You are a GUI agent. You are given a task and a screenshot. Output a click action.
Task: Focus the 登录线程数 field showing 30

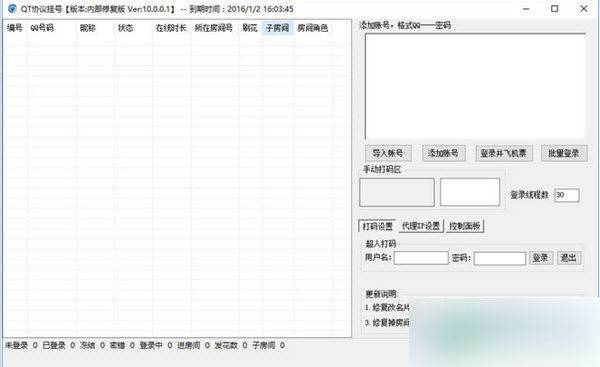[567, 195]
